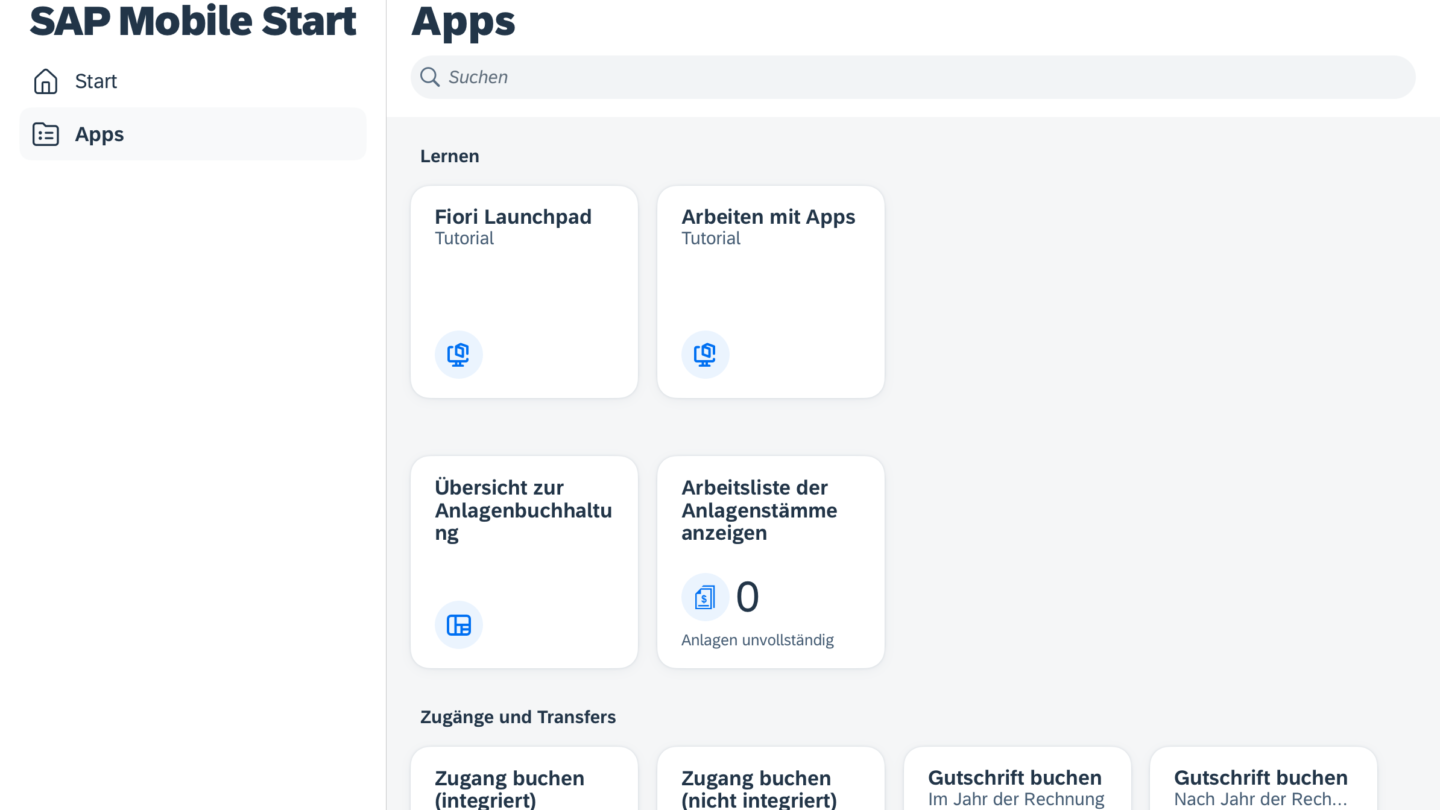
Task: Click the Arbeiten mit Apps tutorial icon
Action: click(705, 354)
